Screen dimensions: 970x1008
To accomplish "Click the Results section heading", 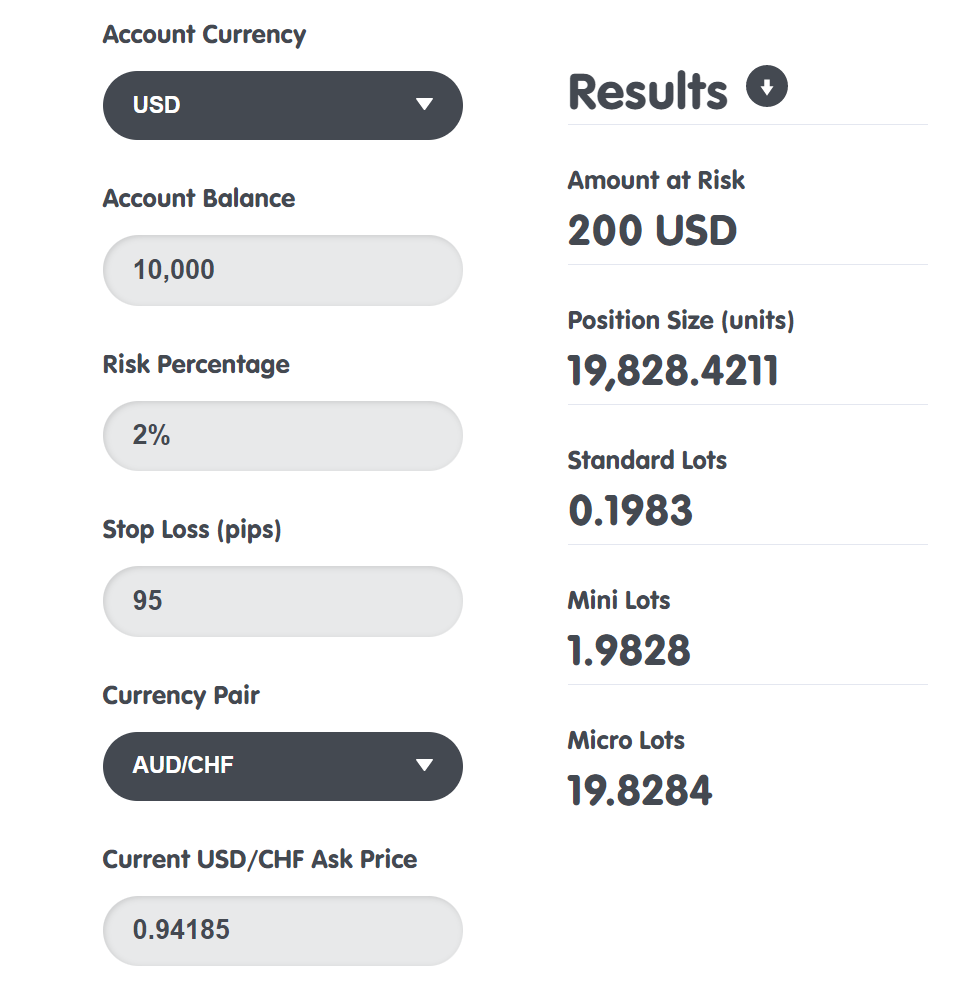I will point(647,90).
